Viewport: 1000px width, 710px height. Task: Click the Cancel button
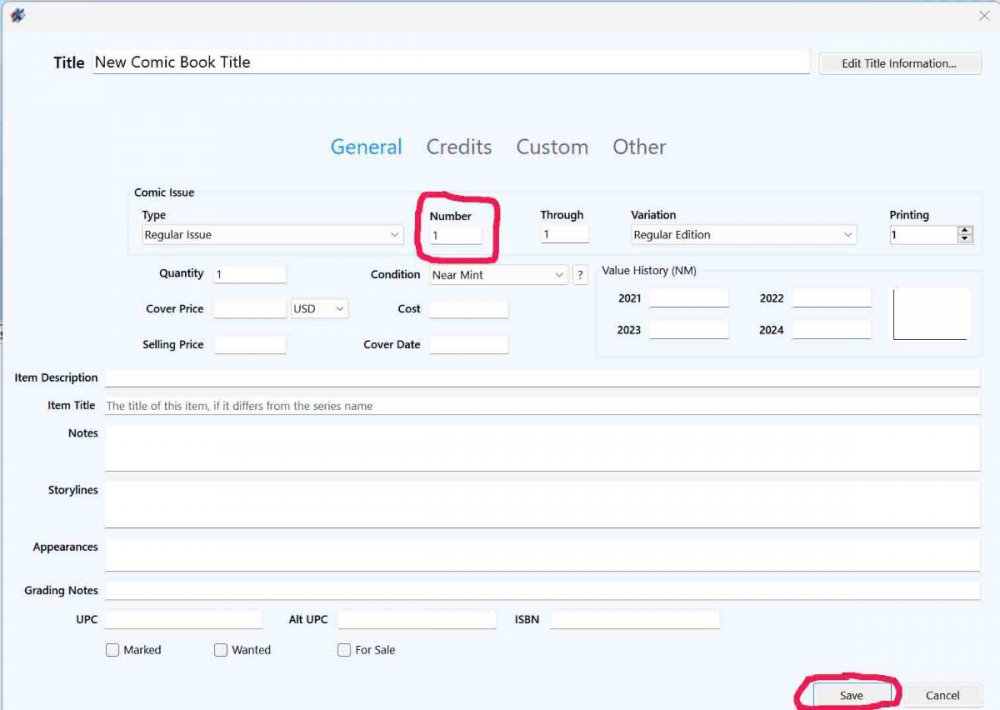coord(942,695)
